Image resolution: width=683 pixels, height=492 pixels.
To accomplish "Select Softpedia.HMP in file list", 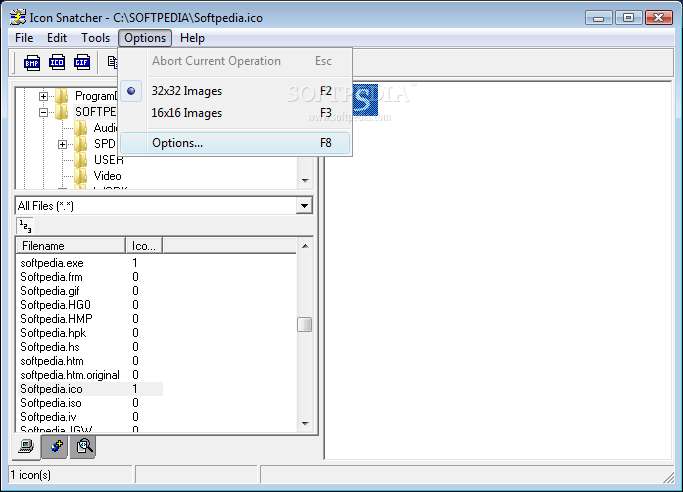I will [x=56, y=319].
